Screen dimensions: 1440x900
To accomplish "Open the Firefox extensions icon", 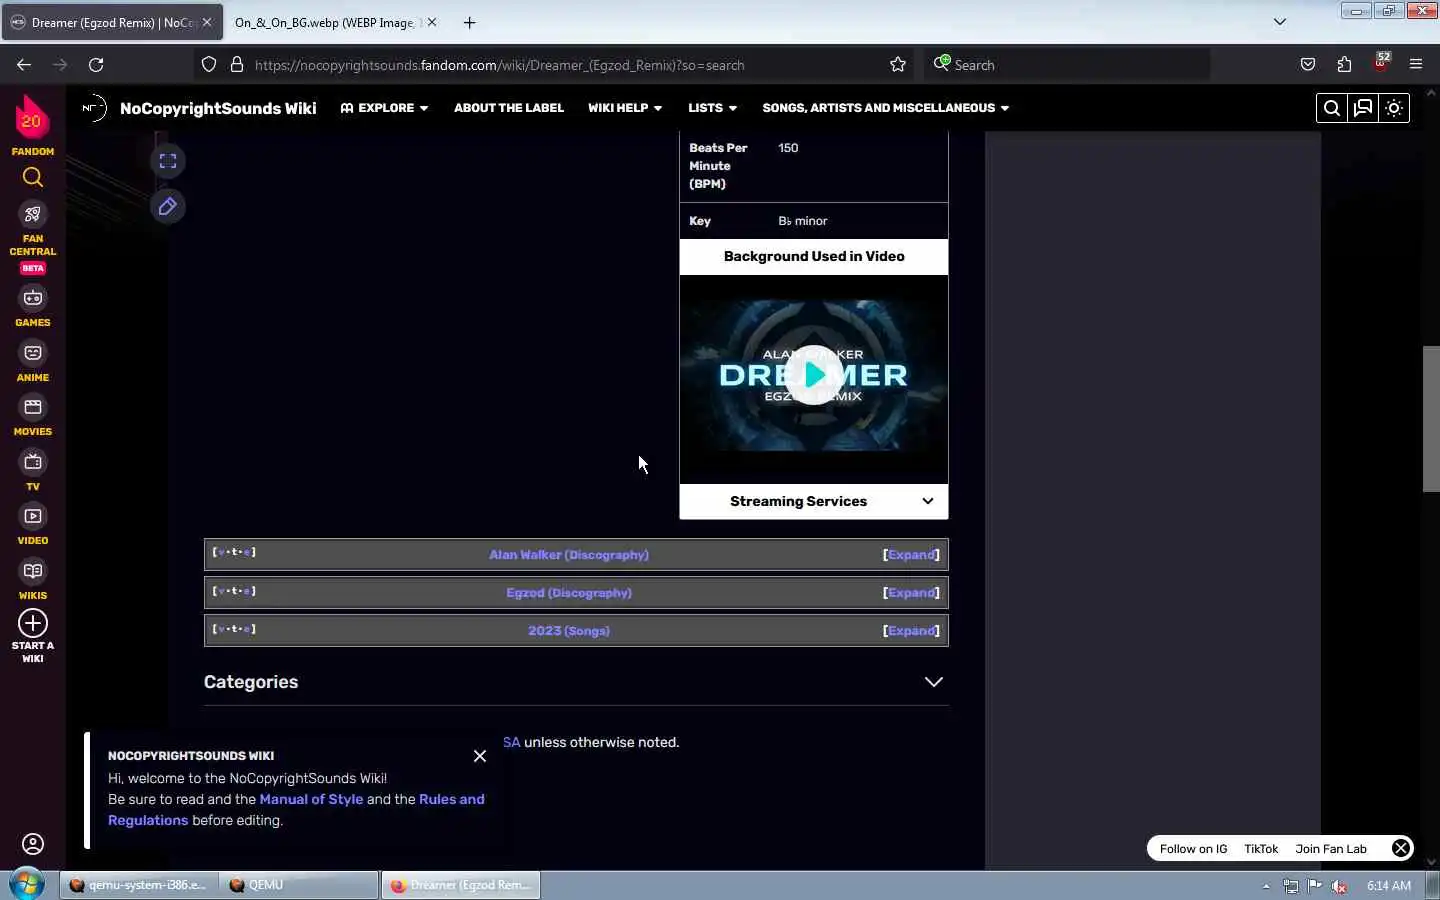I will [1344, 65].
